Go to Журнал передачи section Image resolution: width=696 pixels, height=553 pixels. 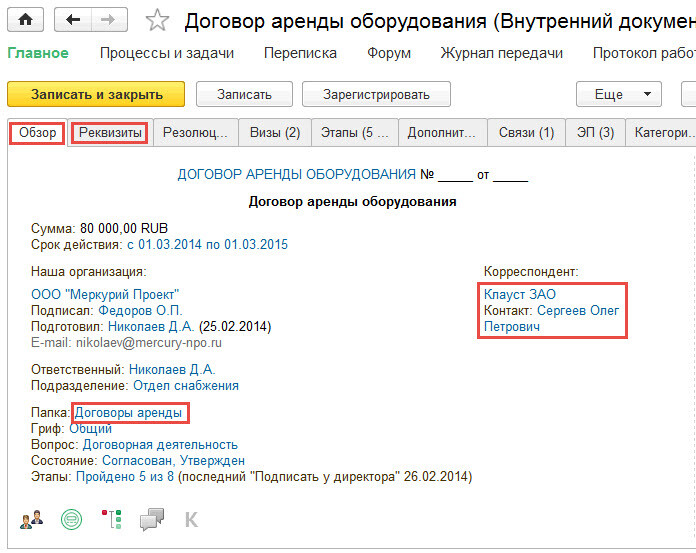coord(501,53)
